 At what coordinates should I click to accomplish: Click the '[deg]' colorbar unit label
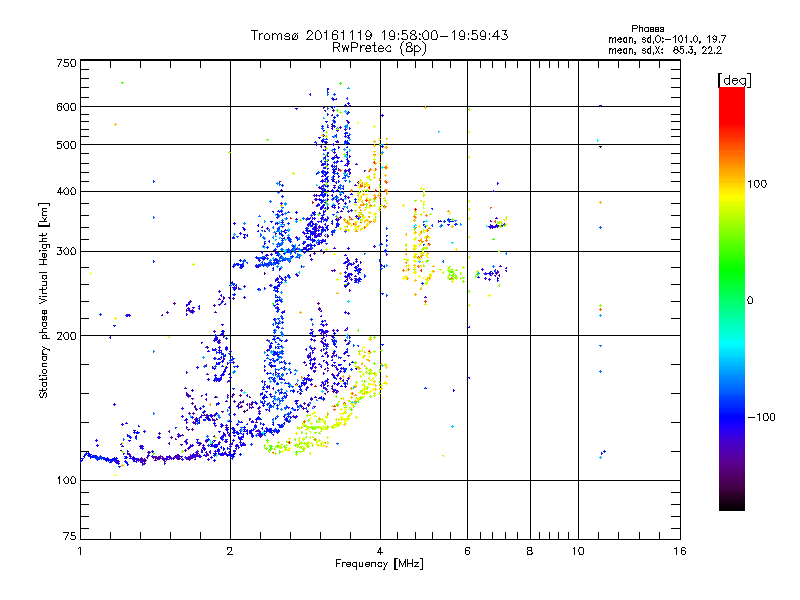734,81
